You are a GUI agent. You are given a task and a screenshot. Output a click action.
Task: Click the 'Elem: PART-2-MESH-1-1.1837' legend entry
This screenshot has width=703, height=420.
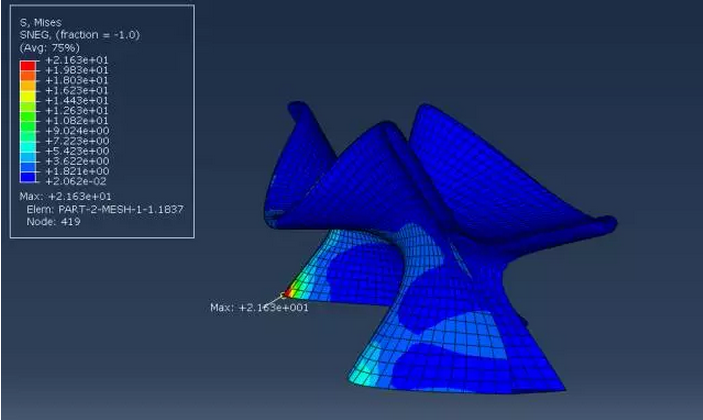tap(105, 209)
